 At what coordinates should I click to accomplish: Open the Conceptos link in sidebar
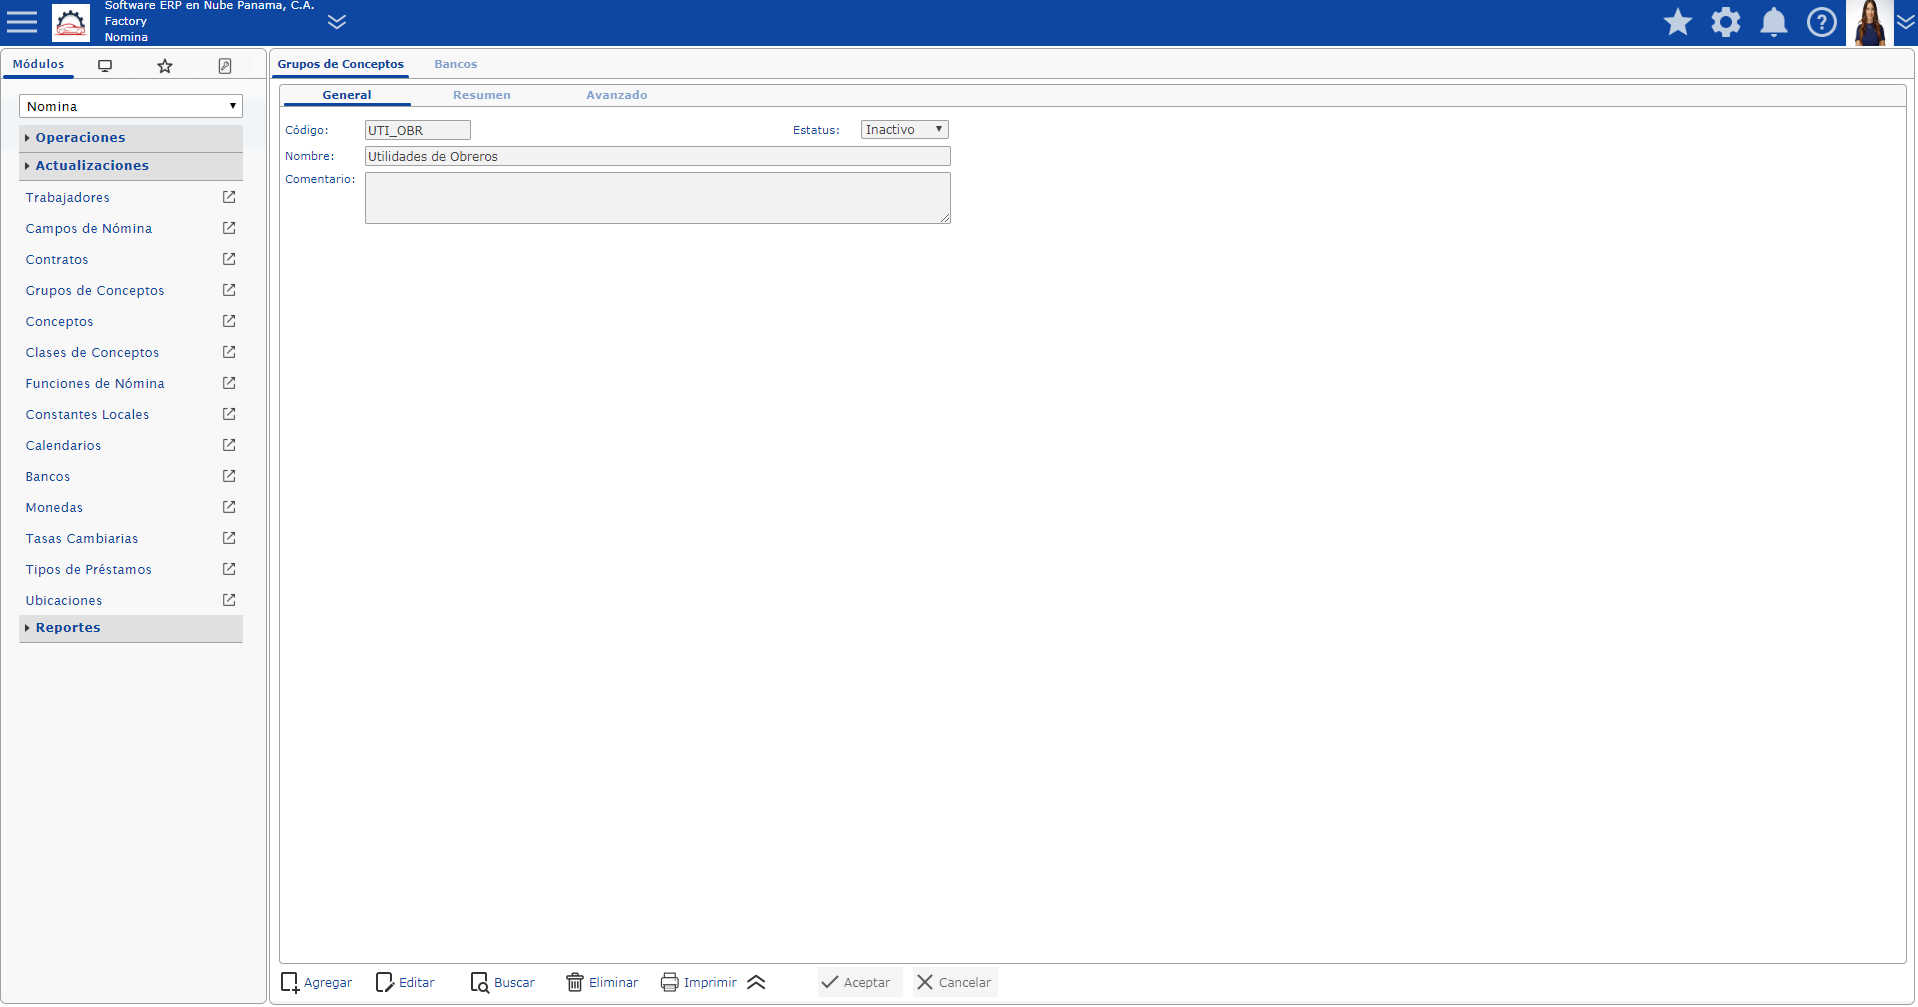click(60, 322)
